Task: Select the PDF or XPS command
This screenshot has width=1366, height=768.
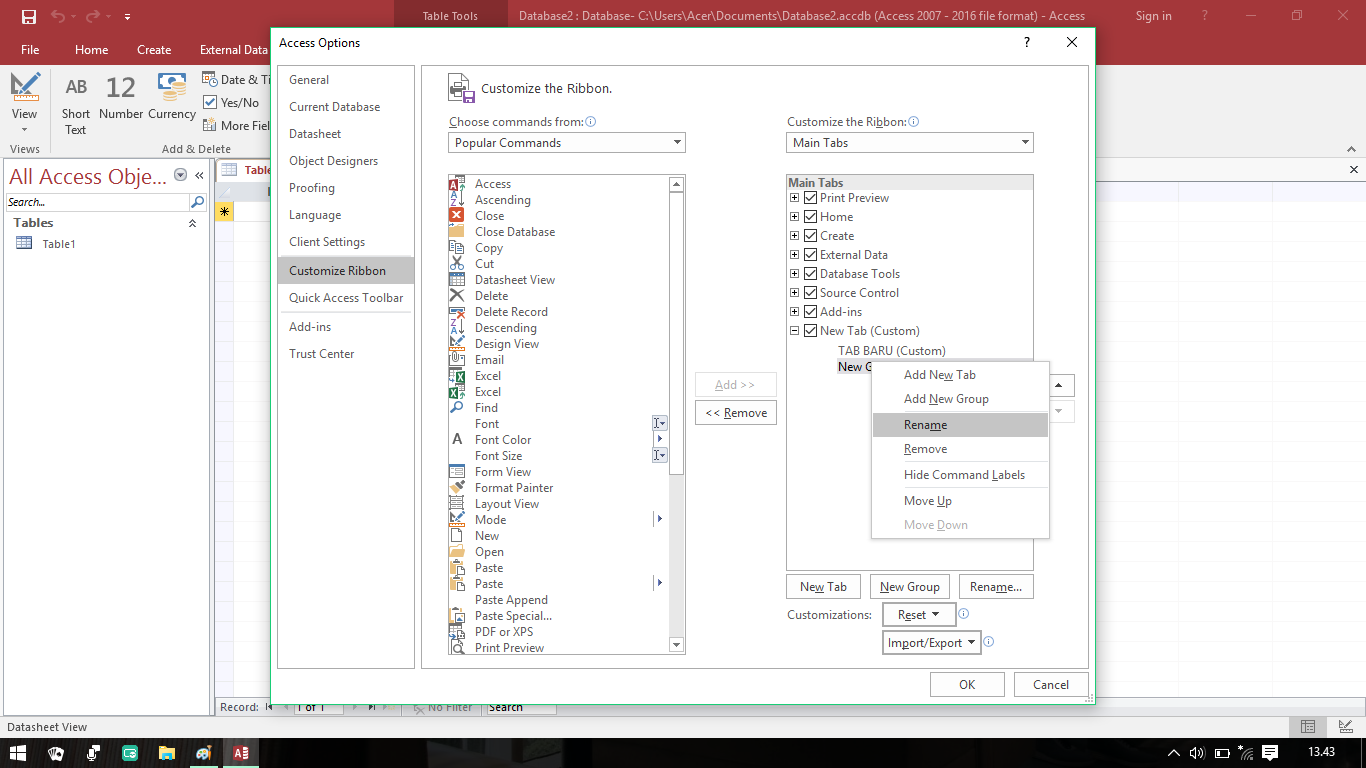Action: [x=503, y=632]
